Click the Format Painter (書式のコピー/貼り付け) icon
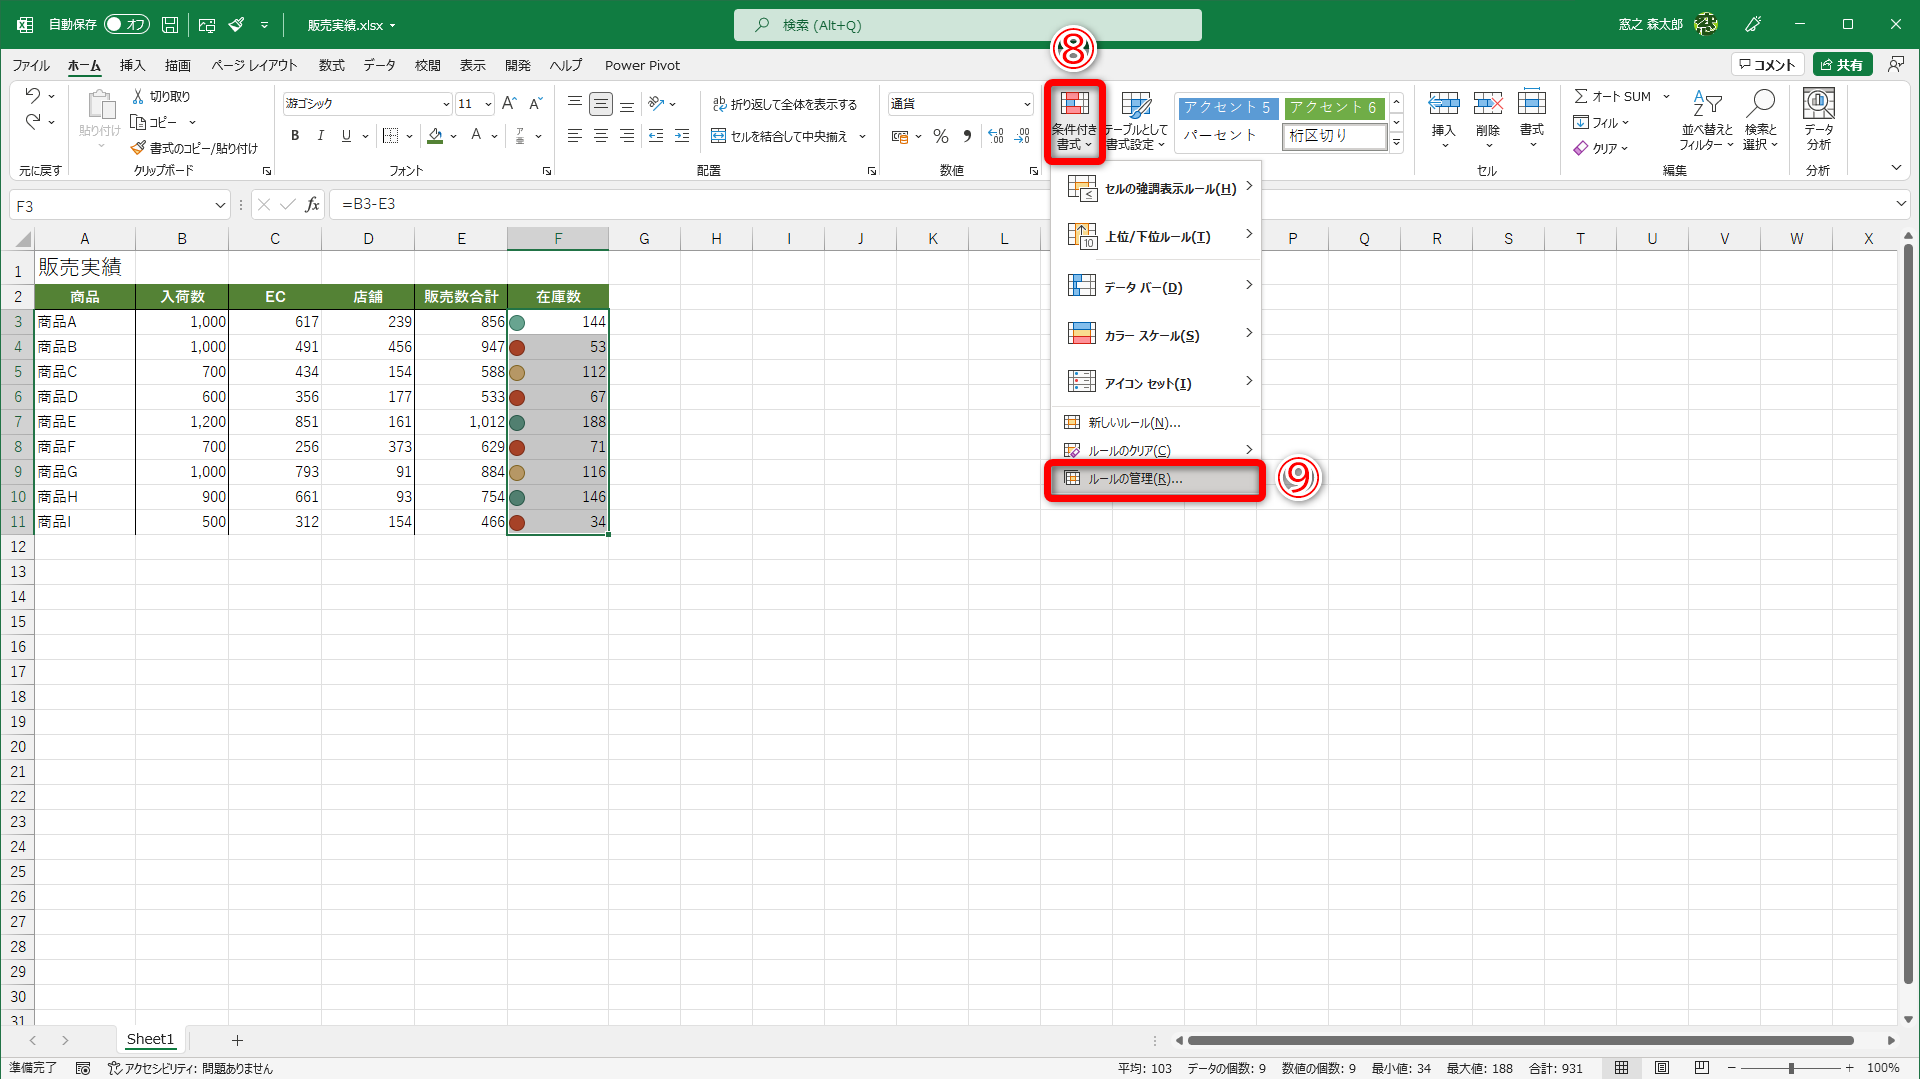Viewport: 1920px width, 1079px height. 139,148
